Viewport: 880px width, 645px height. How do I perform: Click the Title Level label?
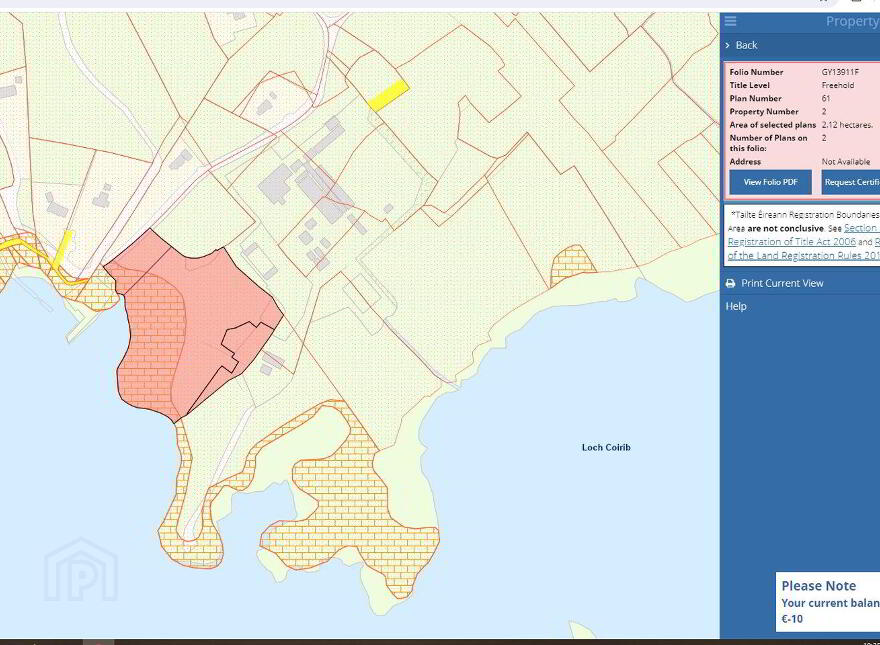point(749,85)
